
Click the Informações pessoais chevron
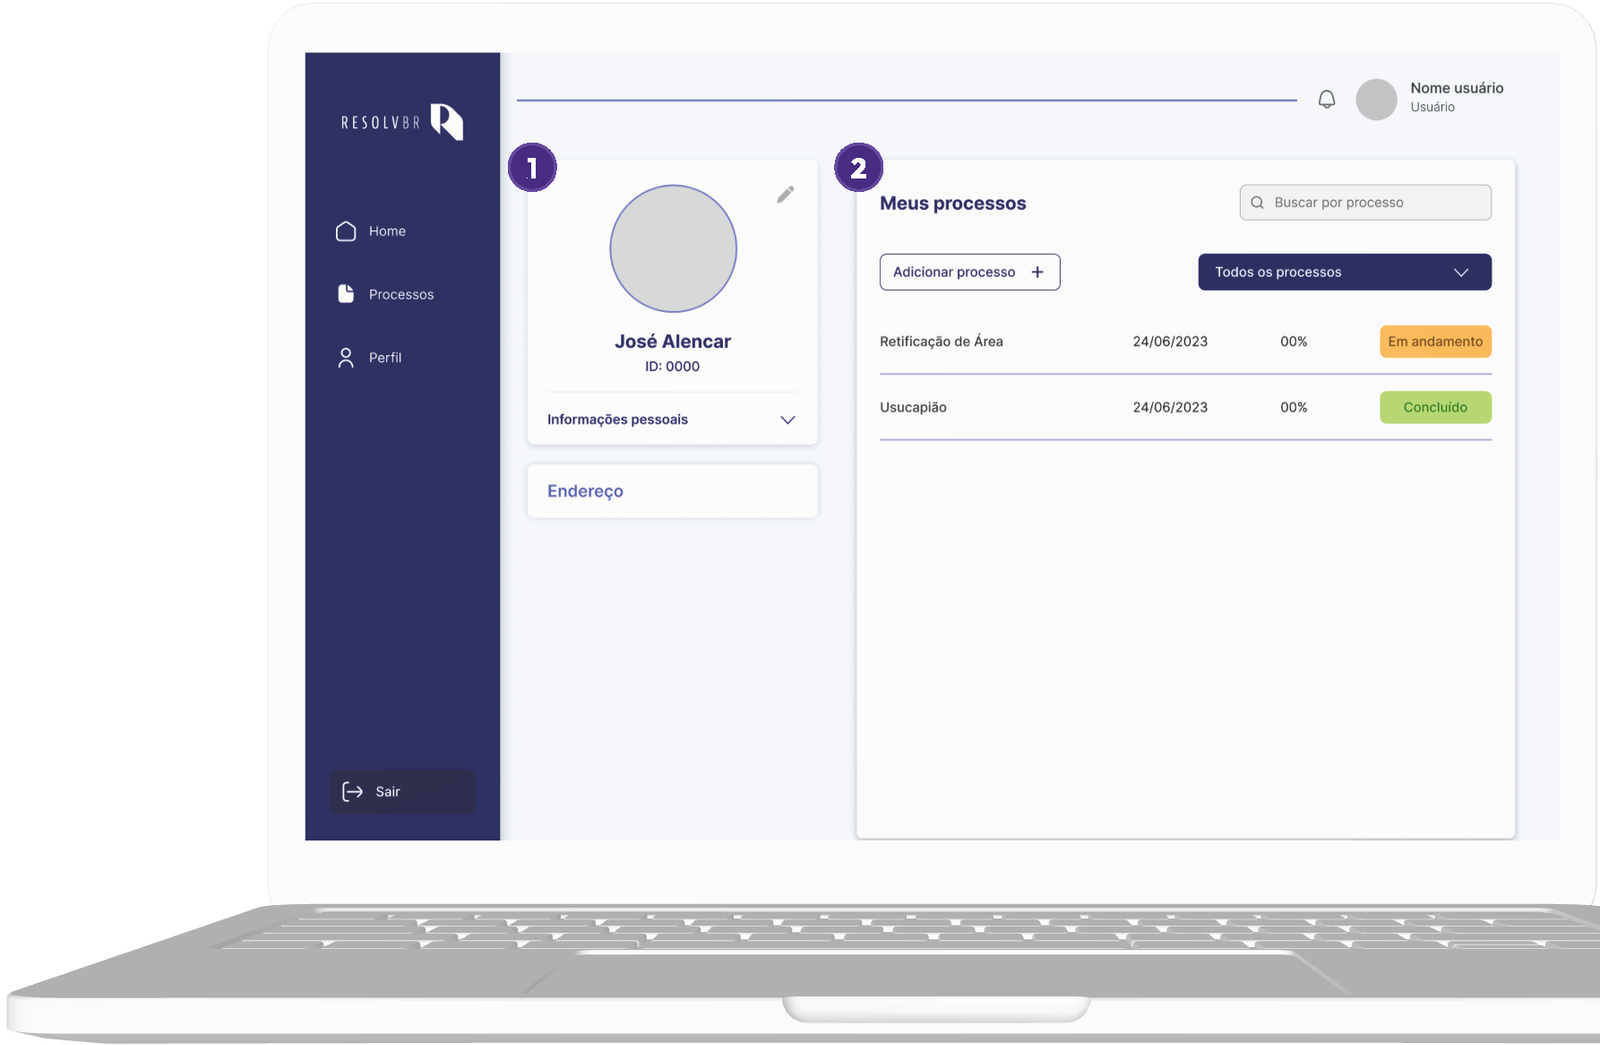coord(787,420)
